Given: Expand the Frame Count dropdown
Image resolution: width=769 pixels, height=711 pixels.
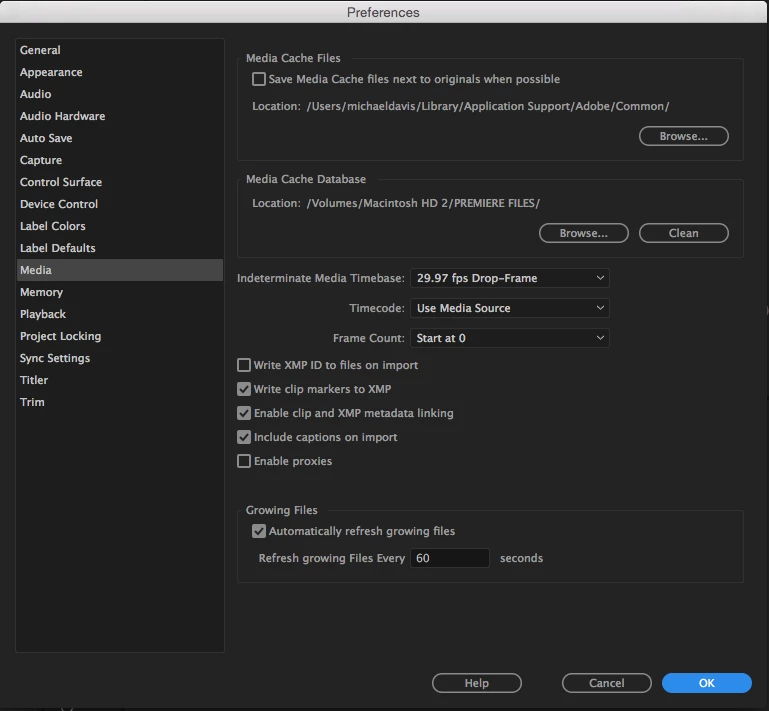Looking at the screenshot, I should [x=510, y=338].
